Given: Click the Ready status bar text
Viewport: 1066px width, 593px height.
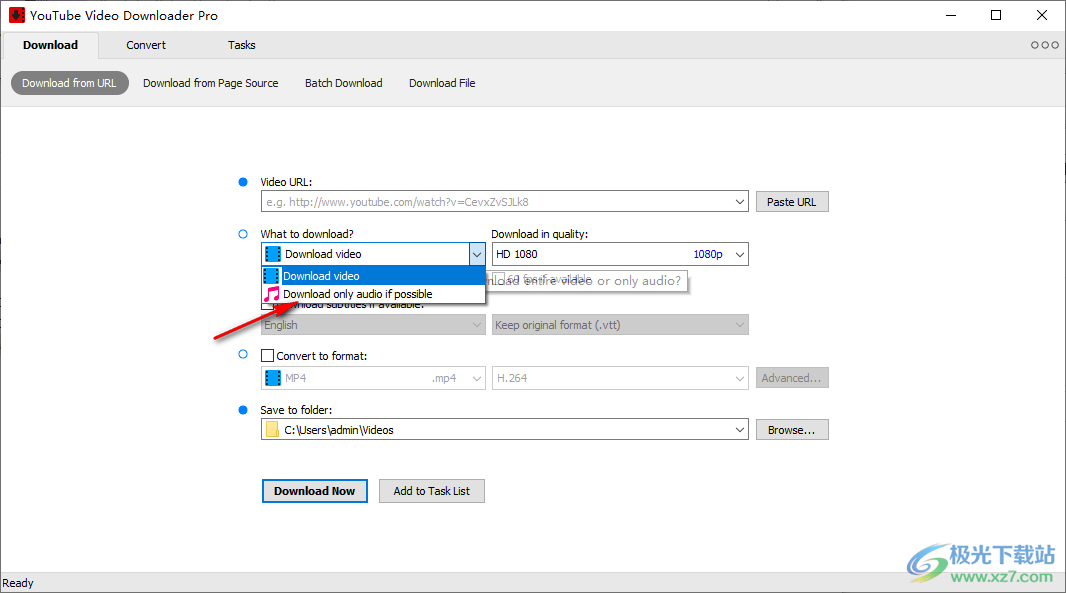Looking at the screenshot, I should click(18, 583).
